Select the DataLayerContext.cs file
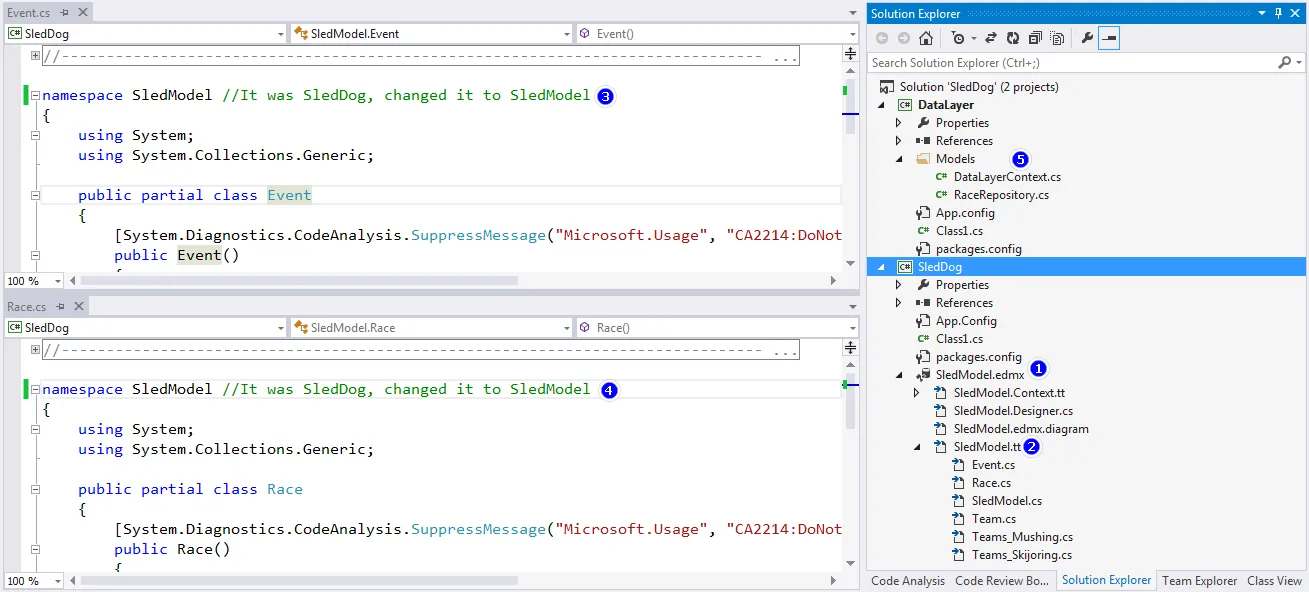Screen dimensions: 1309x592 click(x=1007, y=177)
